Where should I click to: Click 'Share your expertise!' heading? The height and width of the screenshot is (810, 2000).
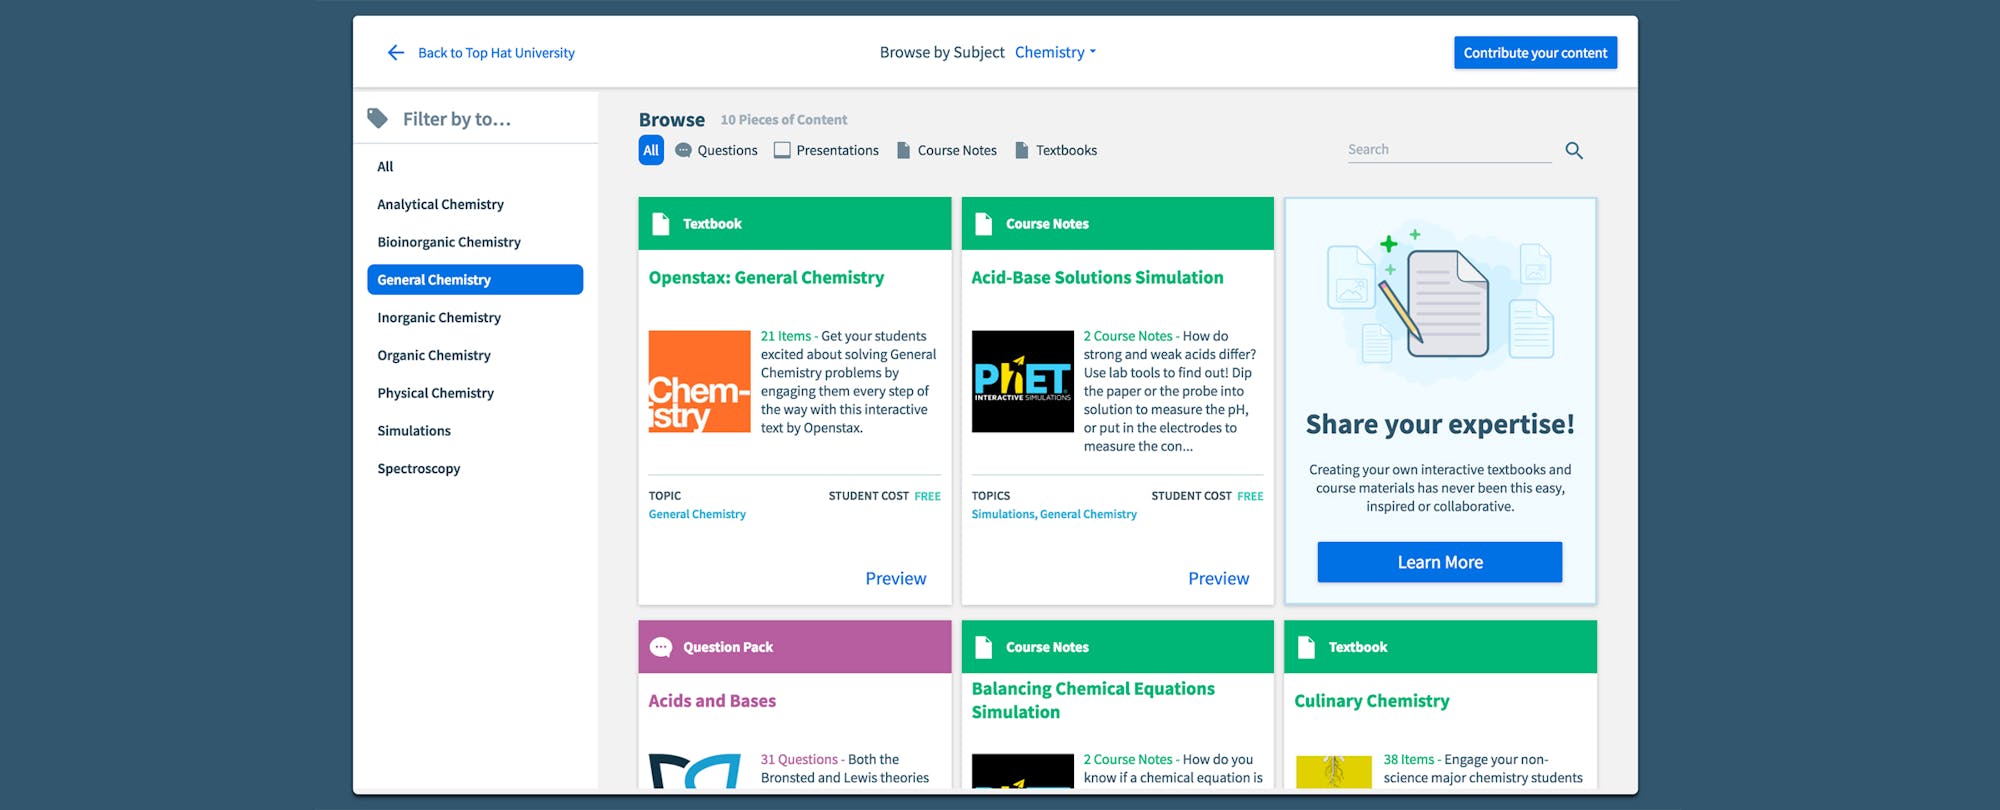point(1439,425)
